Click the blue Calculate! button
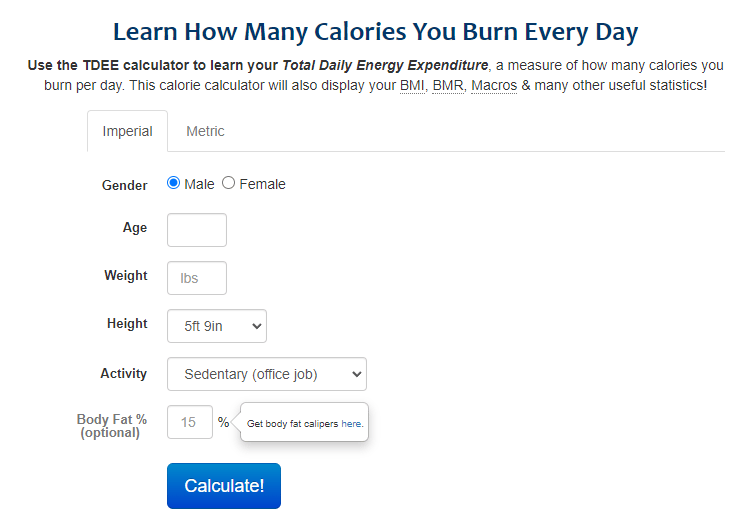The height and width of the screenshot is (521, 754). (x=224, y=486)
